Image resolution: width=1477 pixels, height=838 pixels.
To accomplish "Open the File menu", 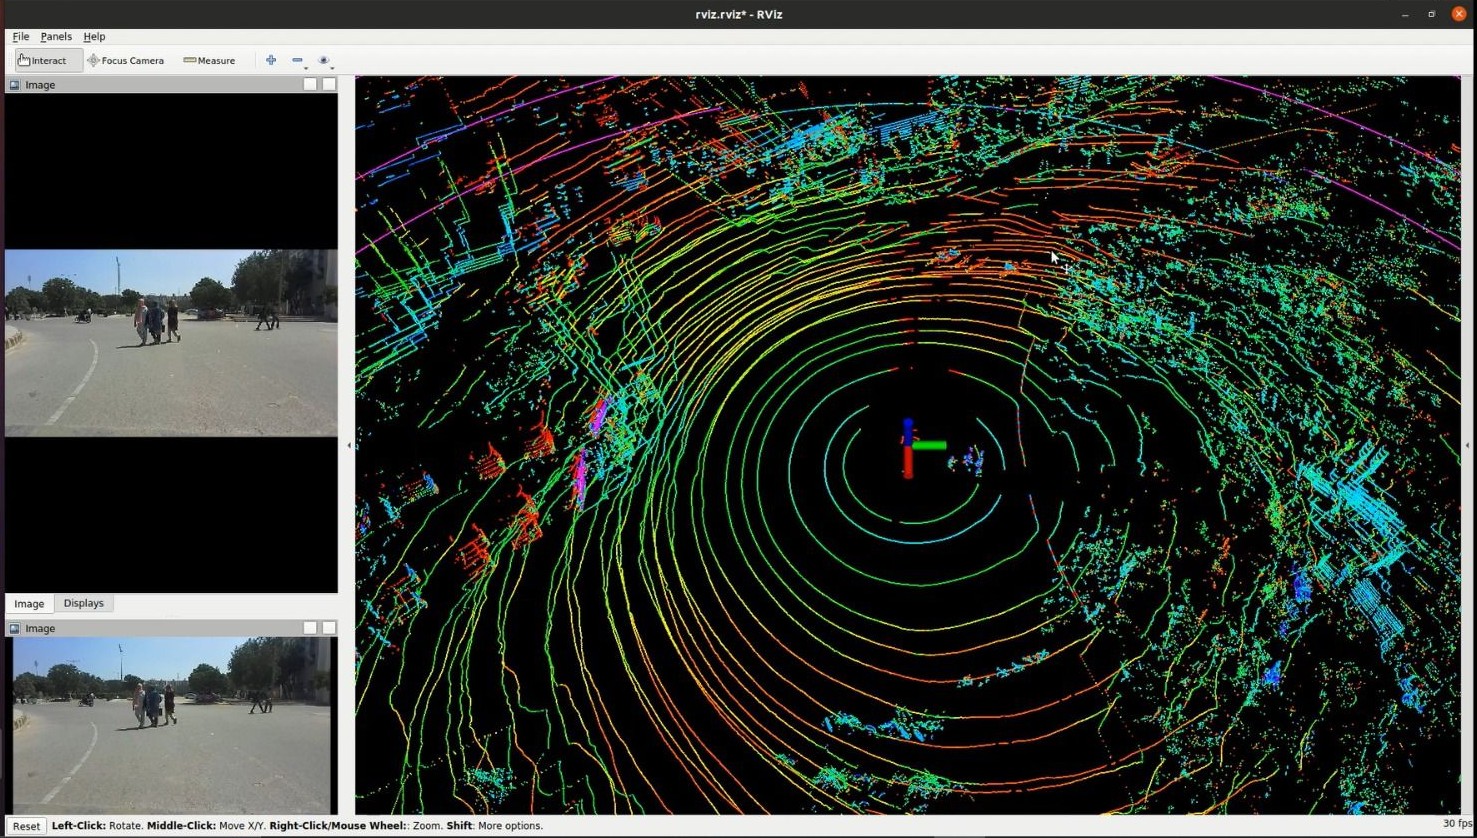I will click(x=20, y=36).
